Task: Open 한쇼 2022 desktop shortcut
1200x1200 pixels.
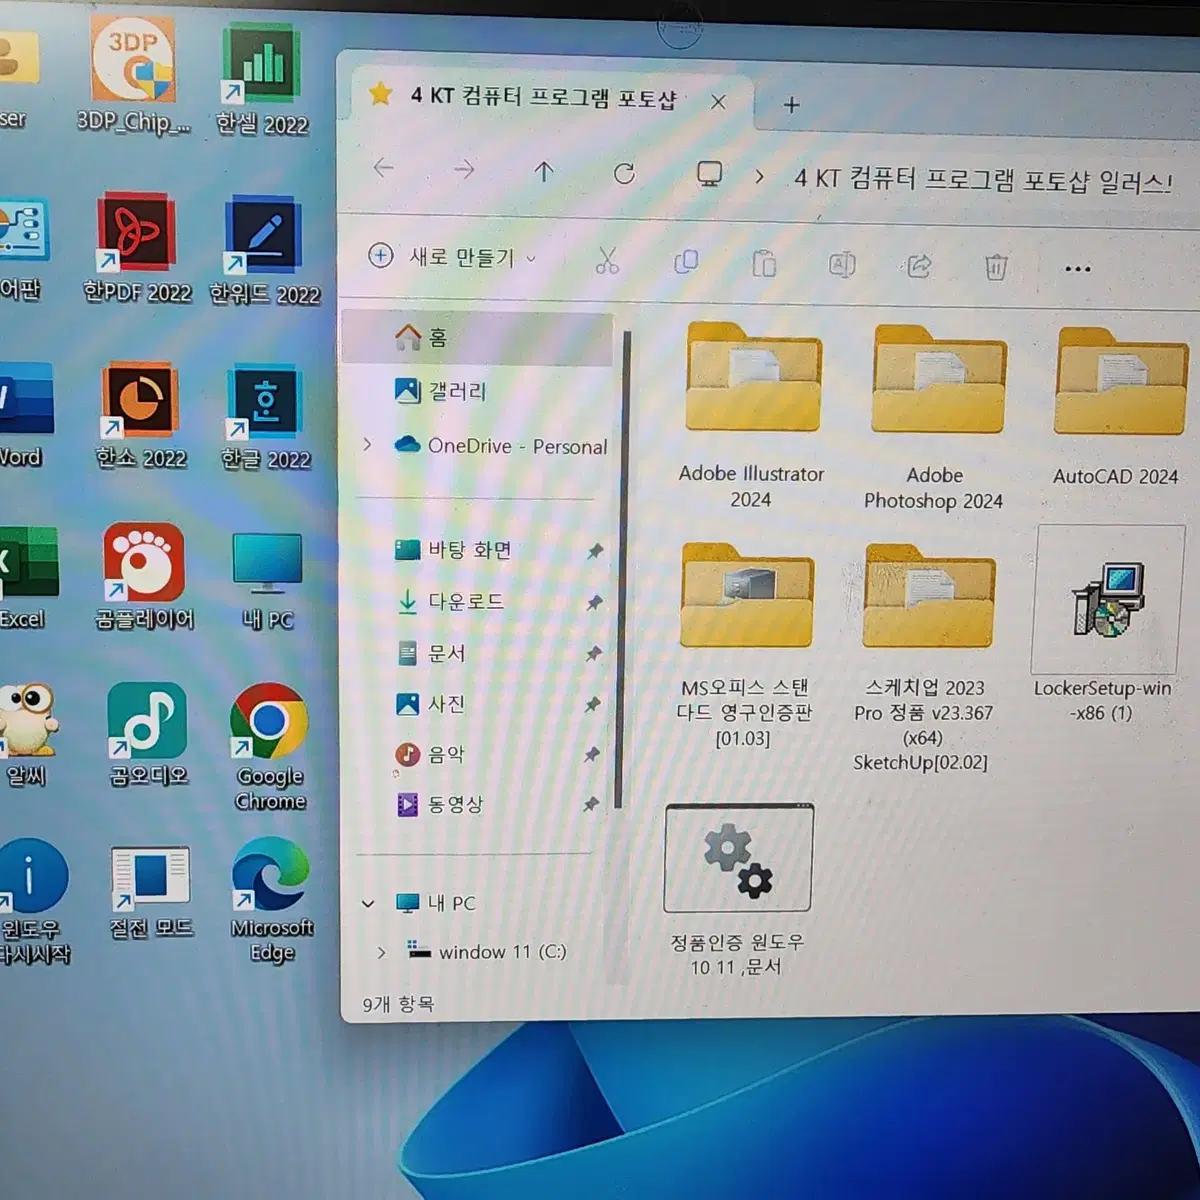Action: [140, 416]
